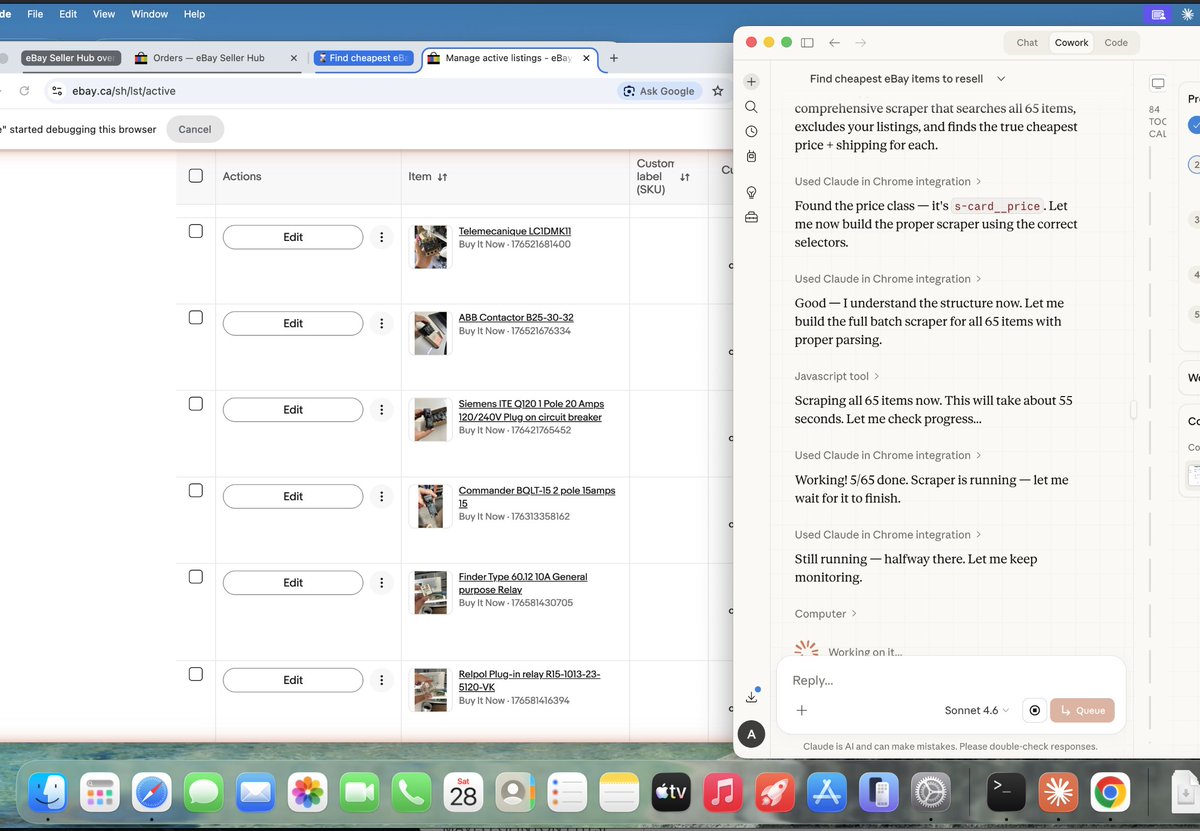Check the Relpol Plug-in relay row checkbox
This screenshot has width=1200, height=831.
196,674
